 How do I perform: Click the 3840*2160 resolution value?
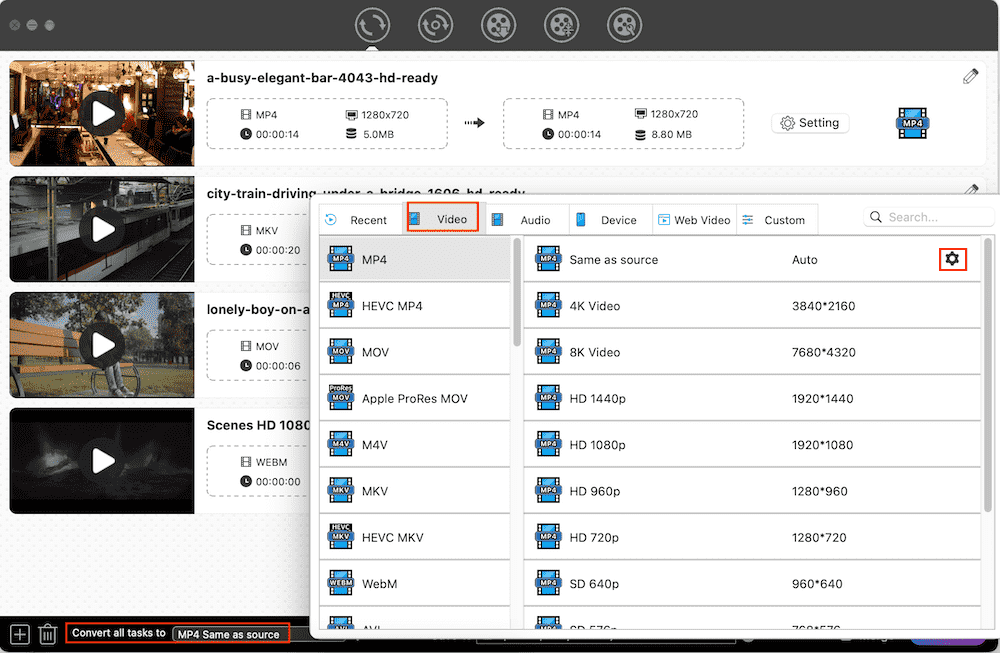[823, 306]
